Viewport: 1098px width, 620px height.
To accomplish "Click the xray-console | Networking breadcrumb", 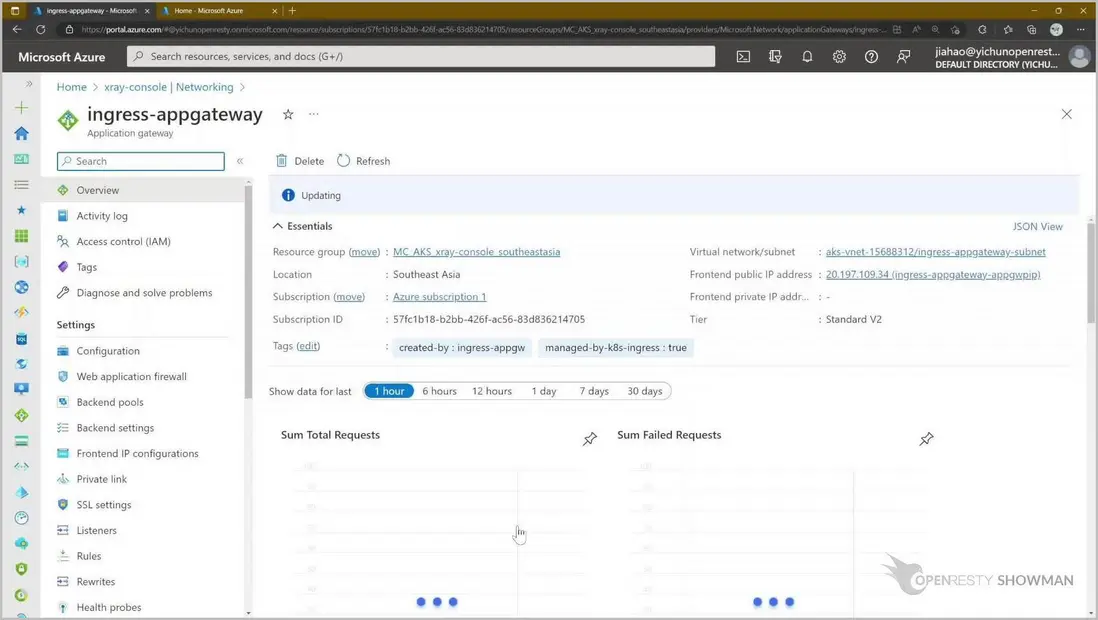I will click(x=169, y=87).
